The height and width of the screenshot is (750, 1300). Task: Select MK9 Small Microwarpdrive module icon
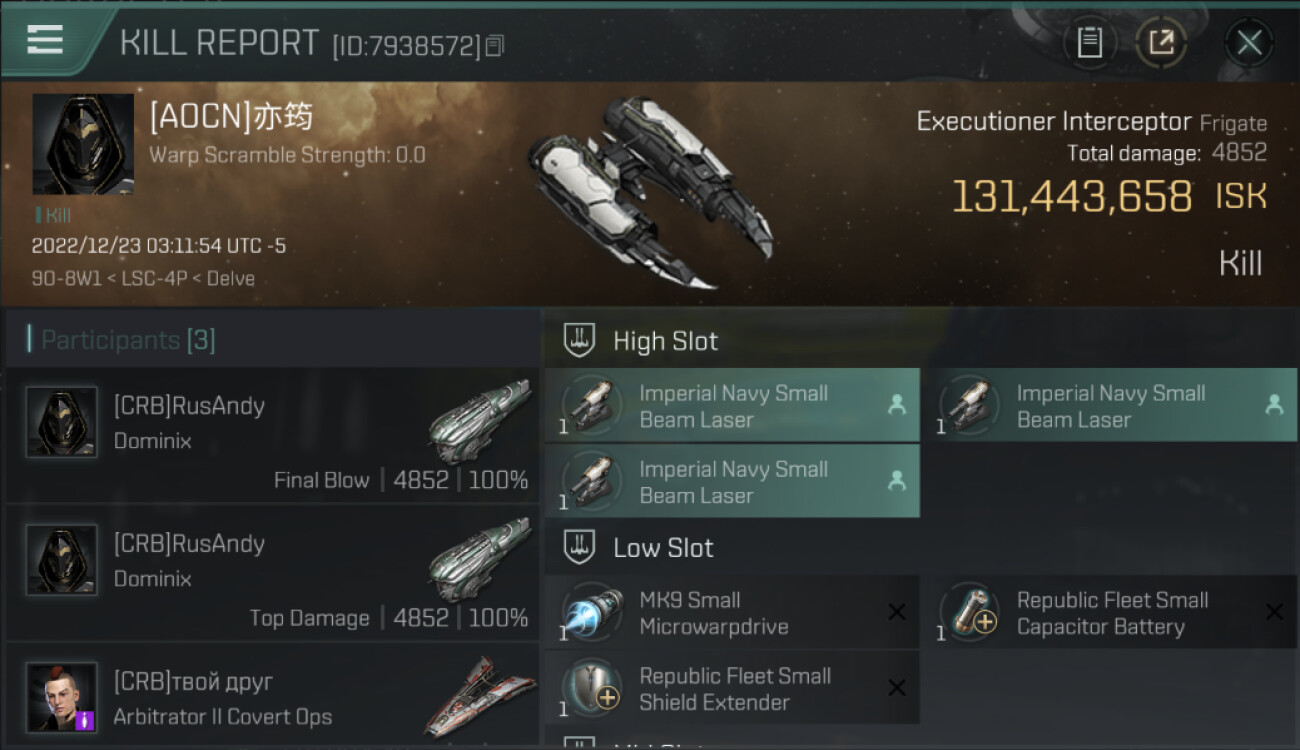[592, 612]
